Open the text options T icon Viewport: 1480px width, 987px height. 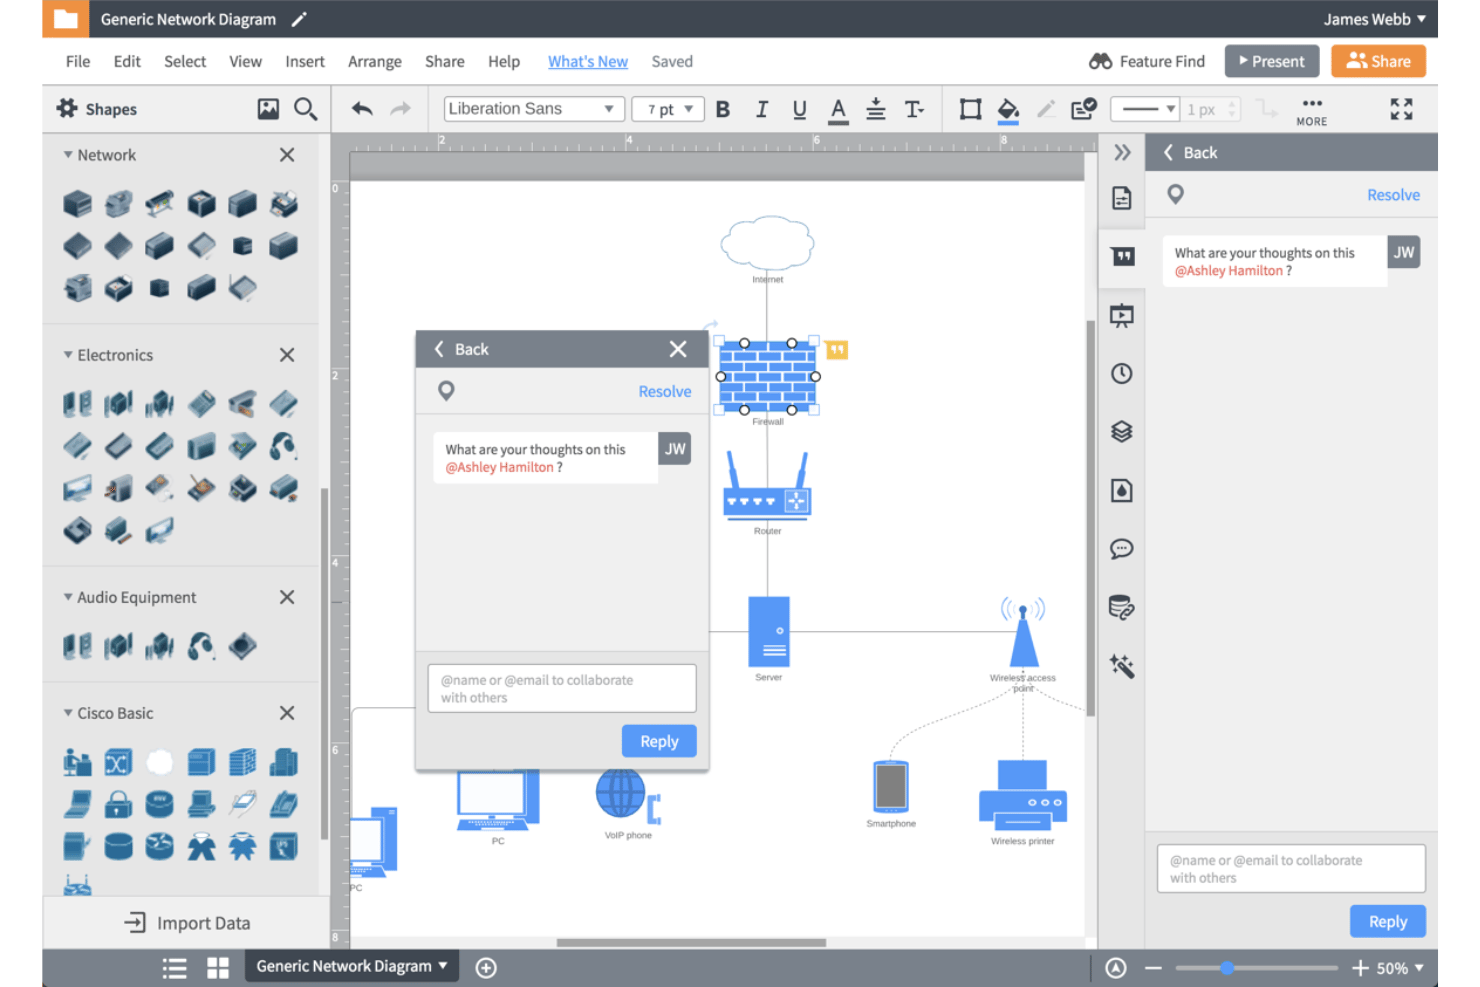point(914,109)
